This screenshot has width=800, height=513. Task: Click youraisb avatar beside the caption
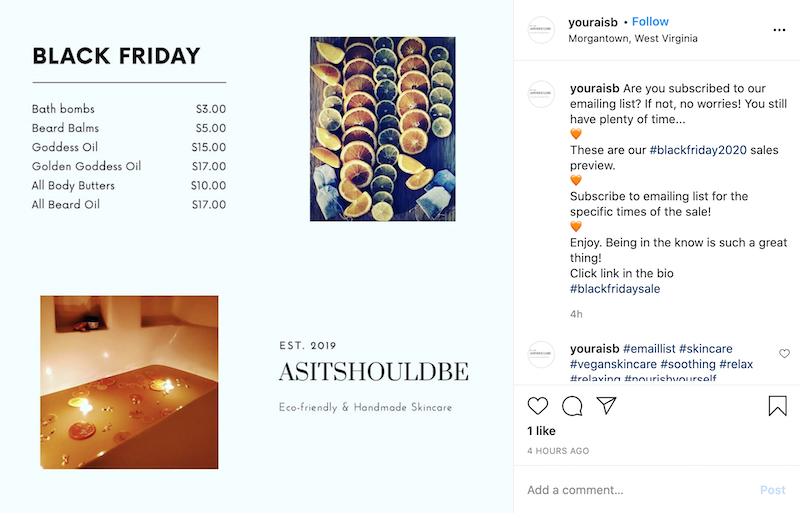pos(541,94)
